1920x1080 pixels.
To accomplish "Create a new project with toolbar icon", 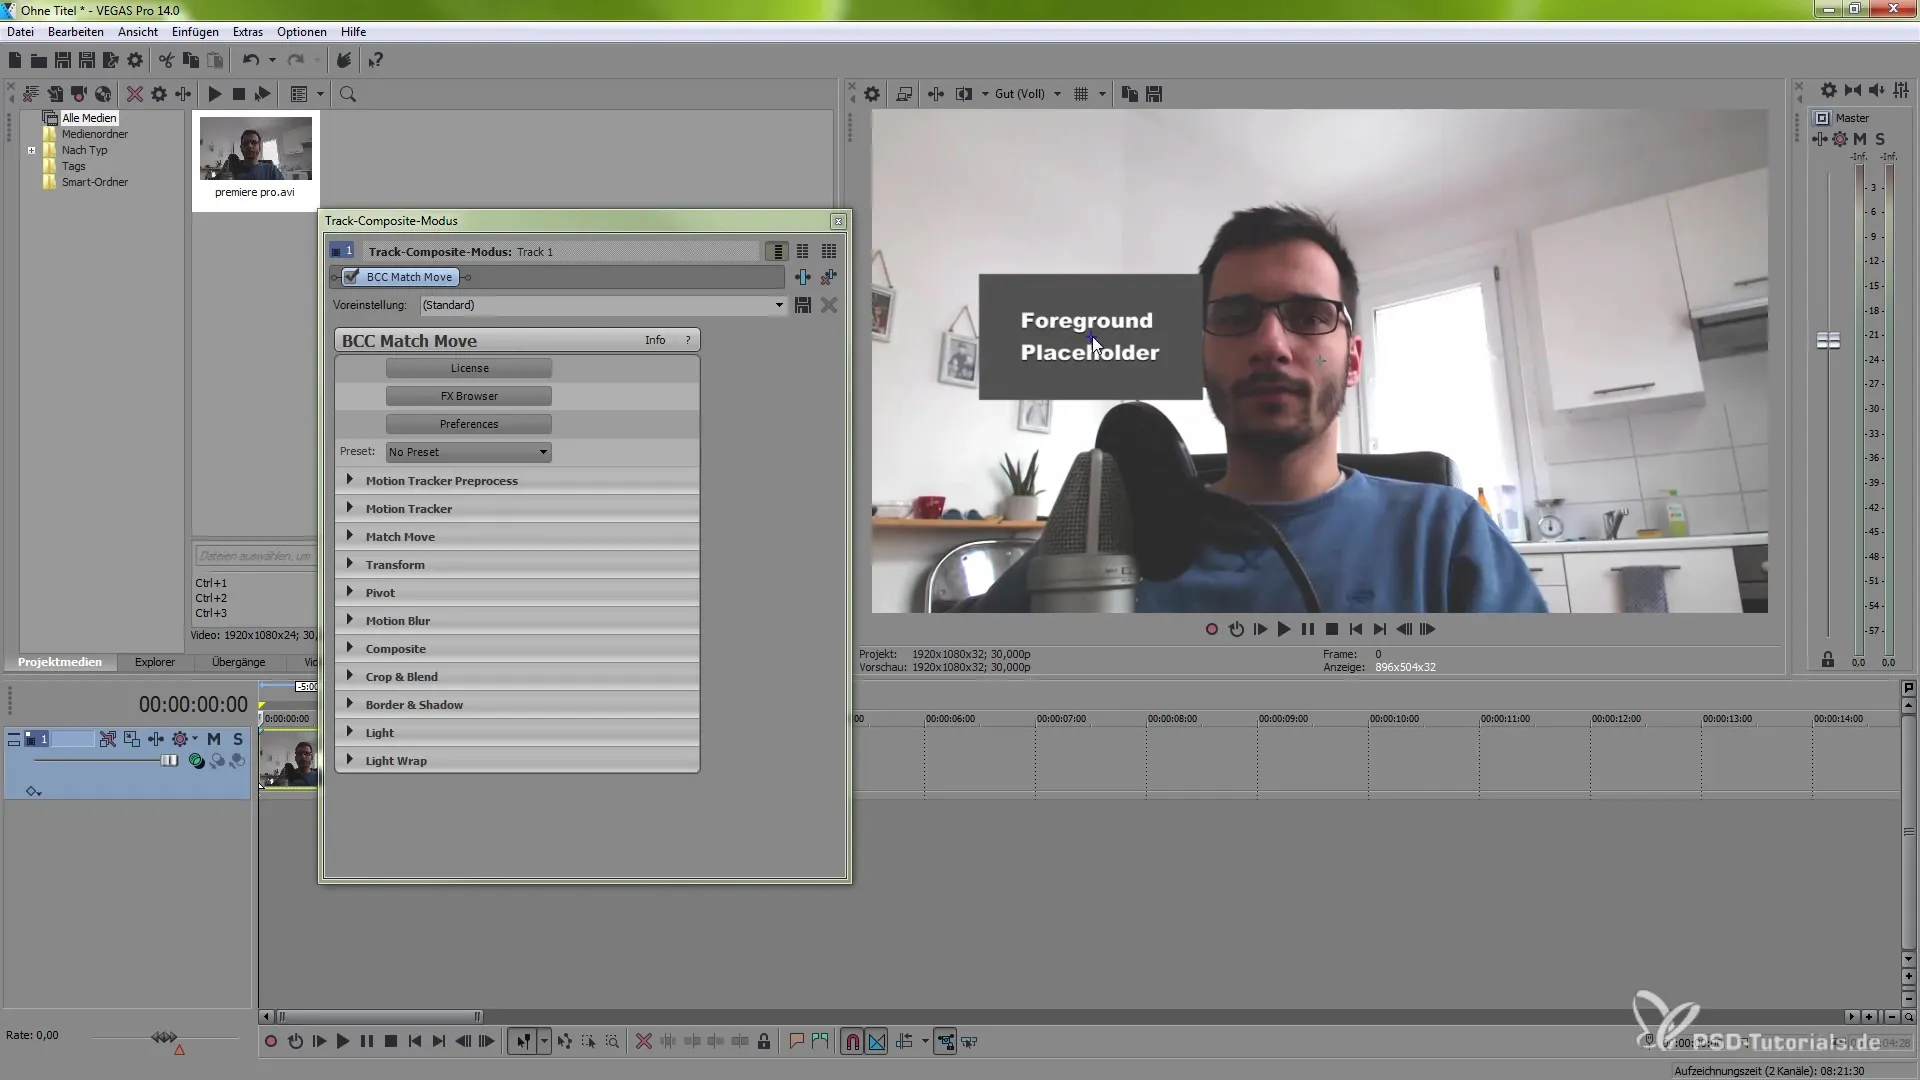I will [15, 61].
